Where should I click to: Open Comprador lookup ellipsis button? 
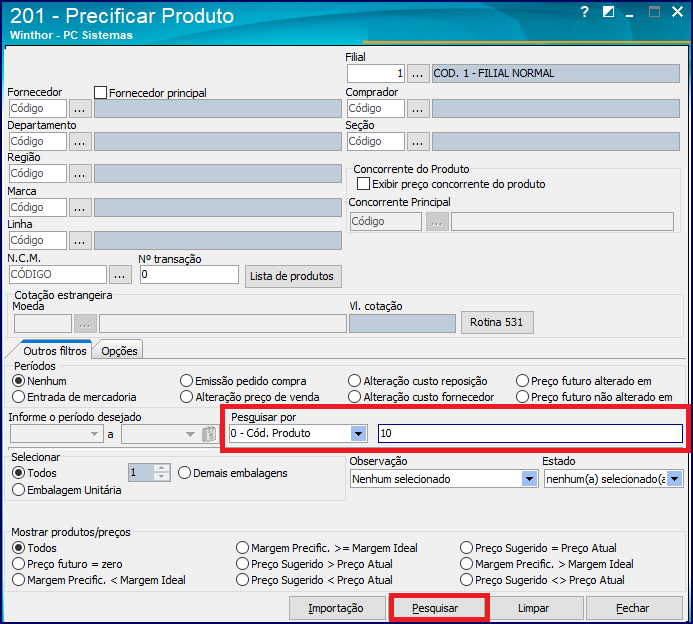click(x=418, y=109)
